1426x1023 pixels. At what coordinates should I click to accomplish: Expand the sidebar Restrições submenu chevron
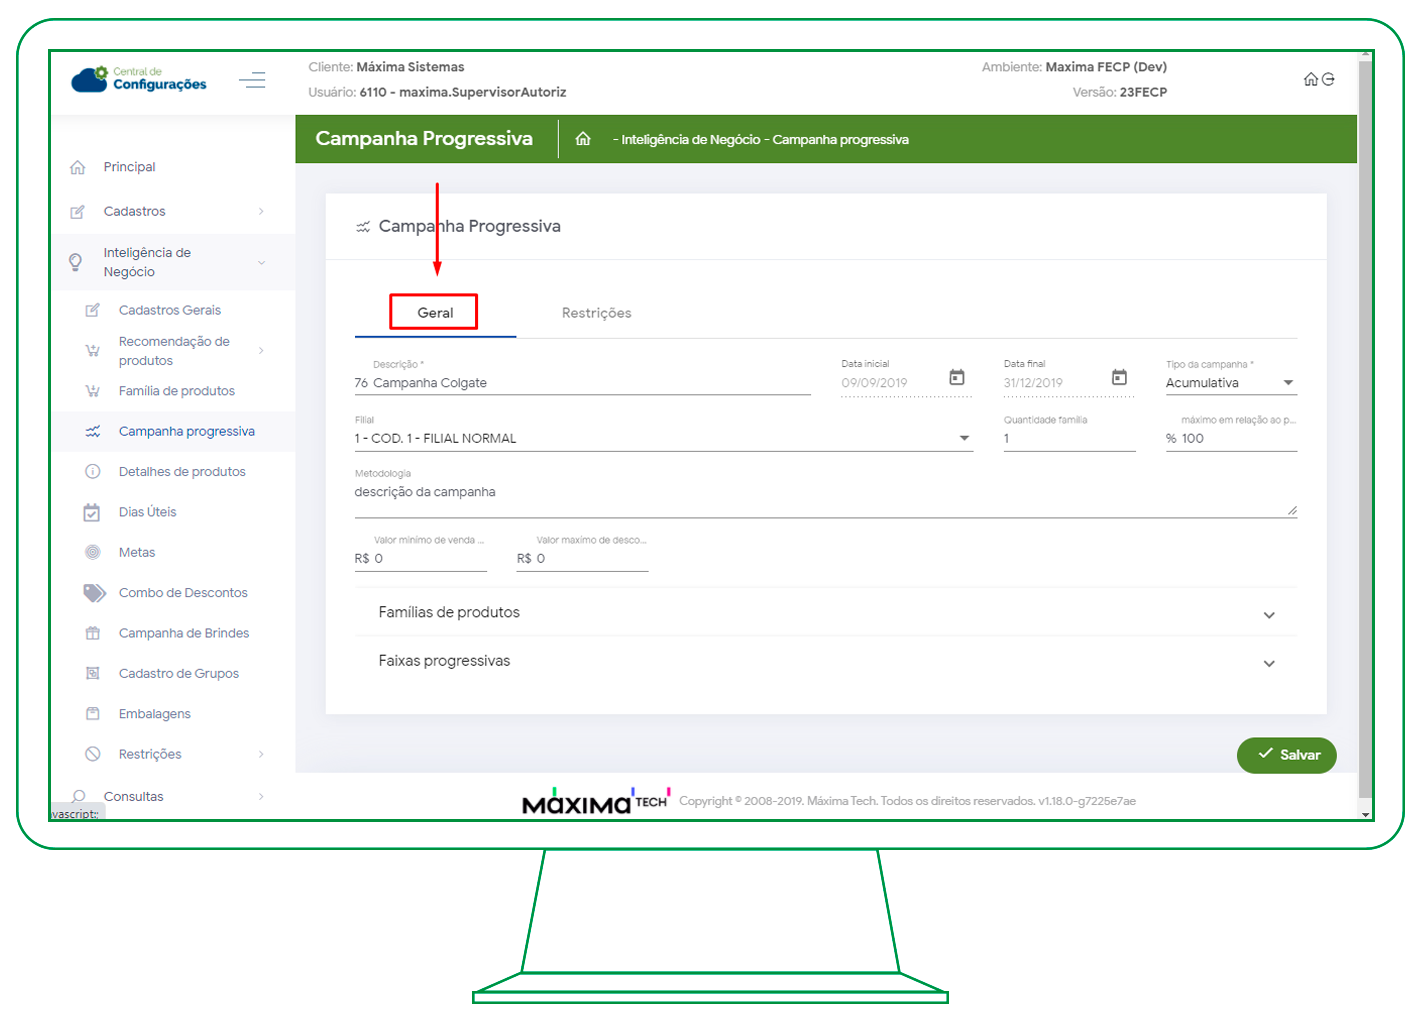click(261, 754)
